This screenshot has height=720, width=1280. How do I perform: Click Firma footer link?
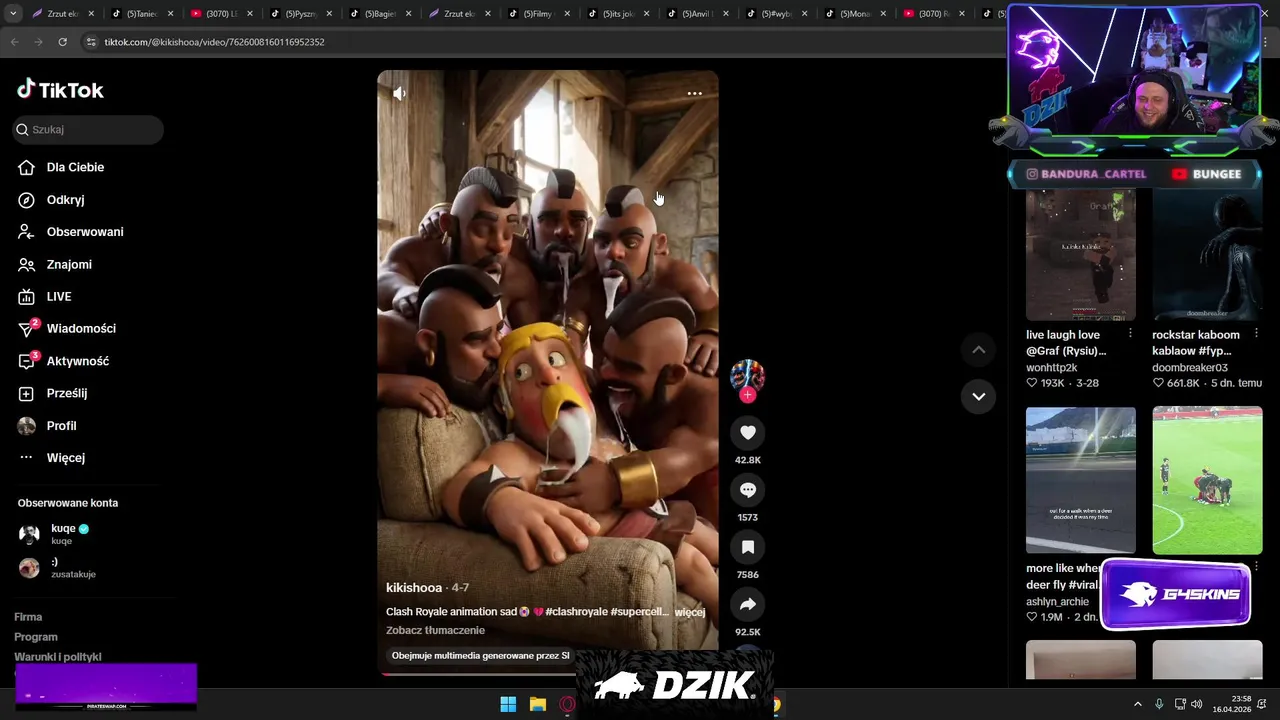tap(28, 617)
